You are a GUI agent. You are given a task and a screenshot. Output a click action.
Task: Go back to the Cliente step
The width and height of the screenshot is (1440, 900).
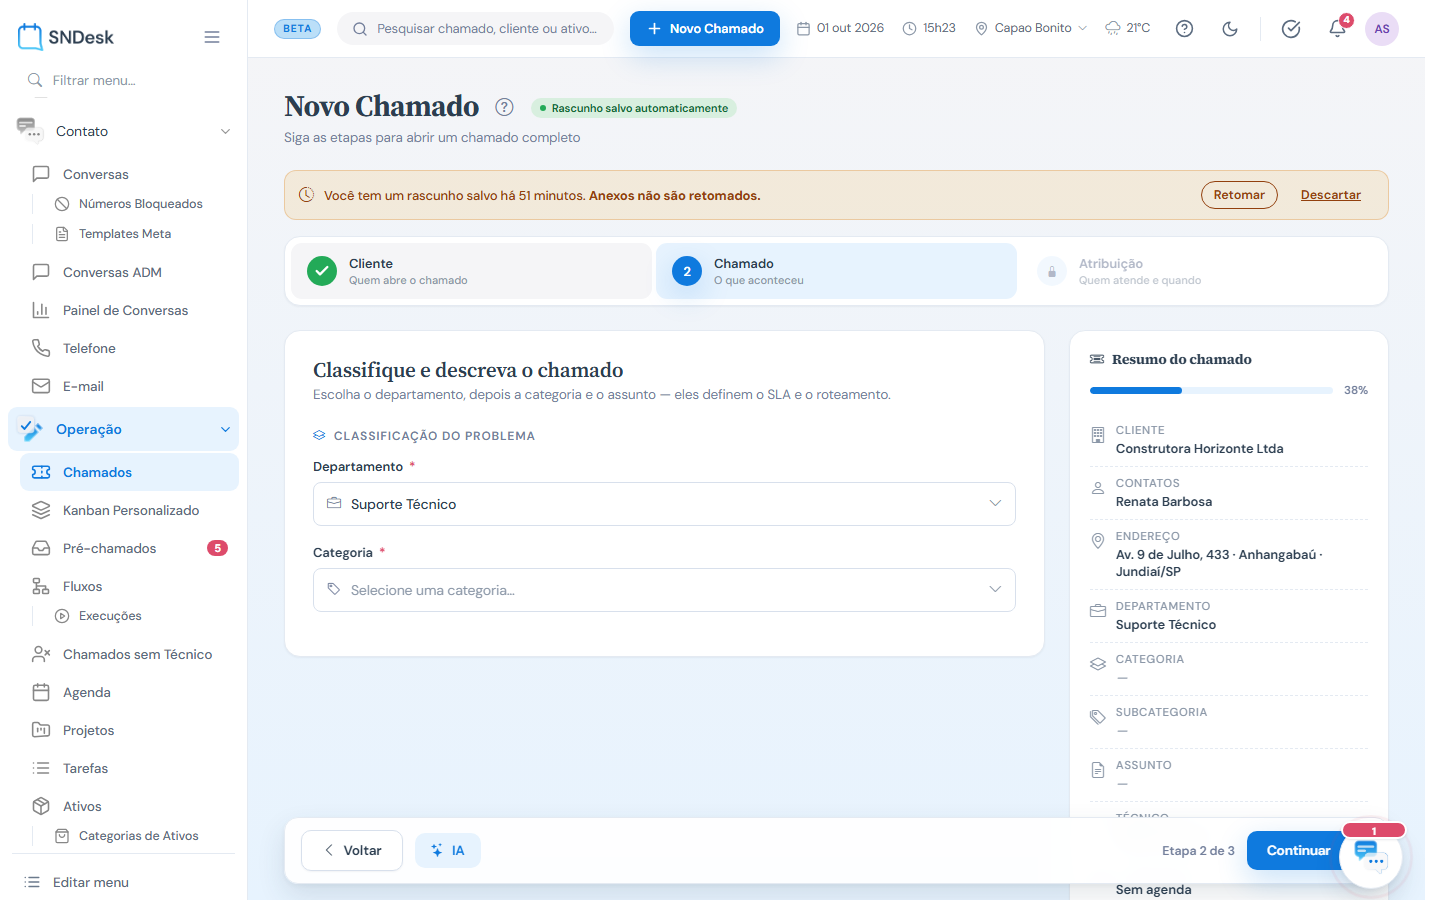tap(472, 271)
